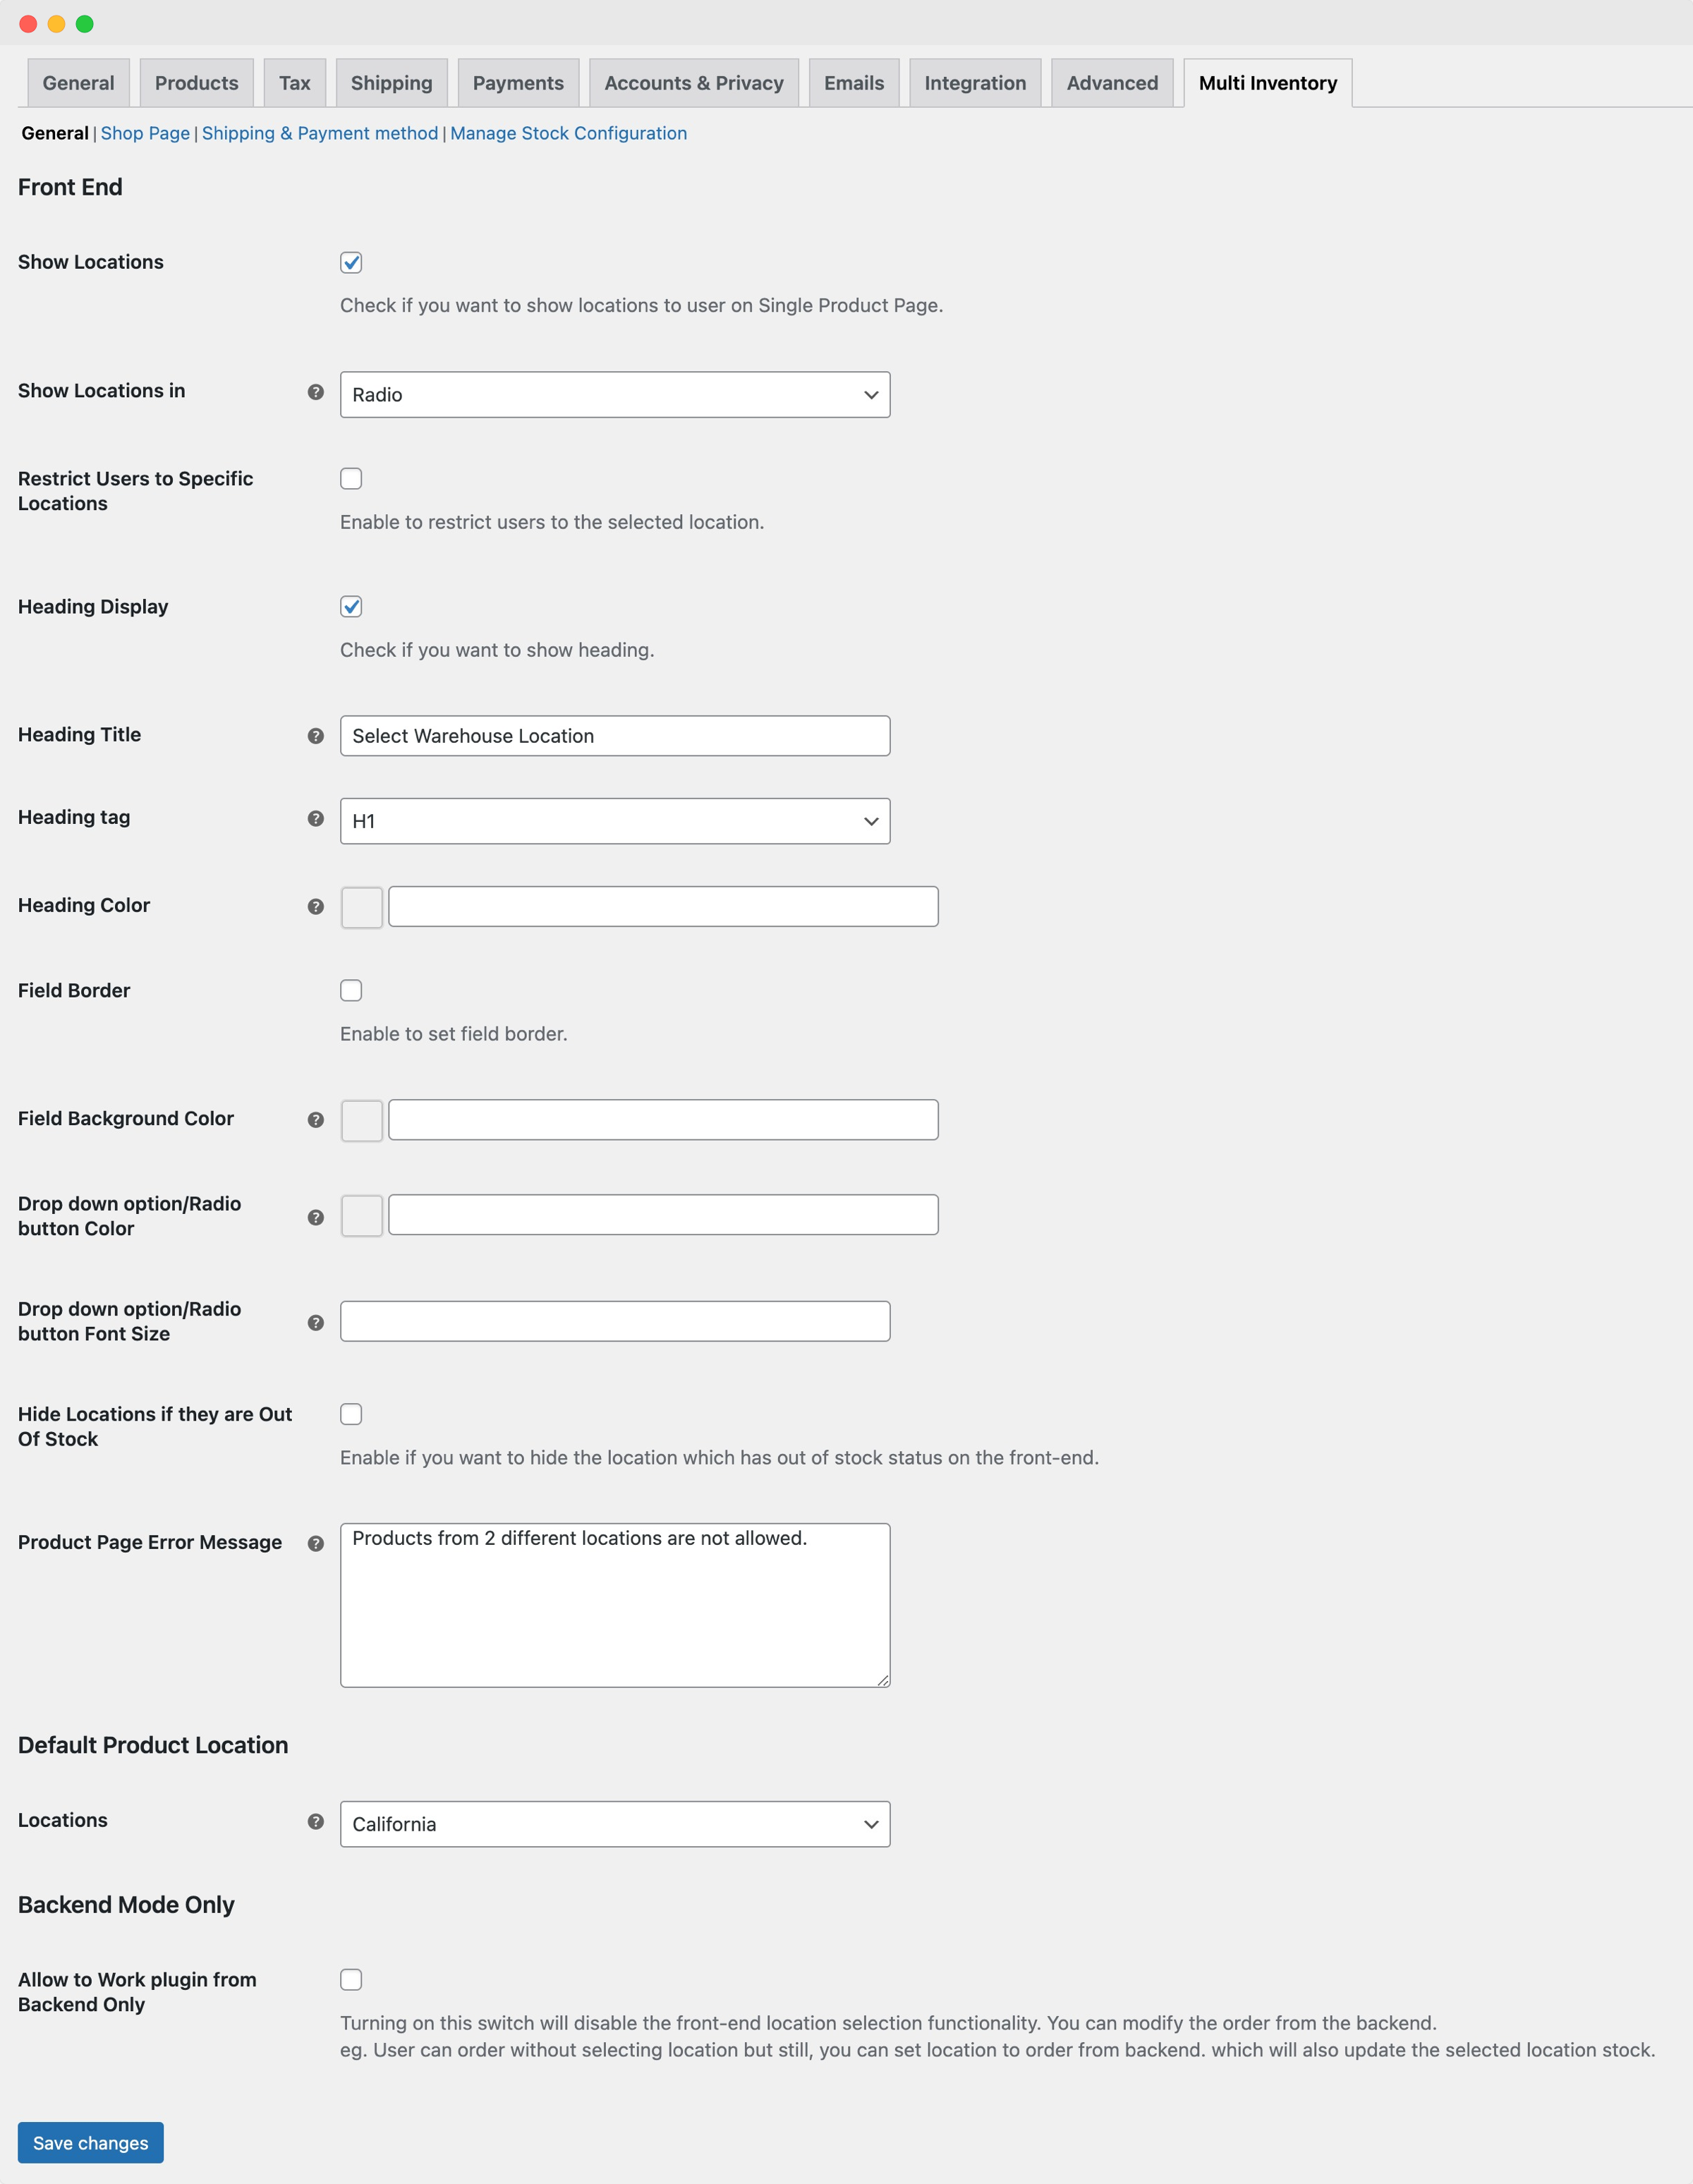Click the help icon next to Locations
The height and width of the screenshot is (2184, 1693).
(x=315, y=1822)
